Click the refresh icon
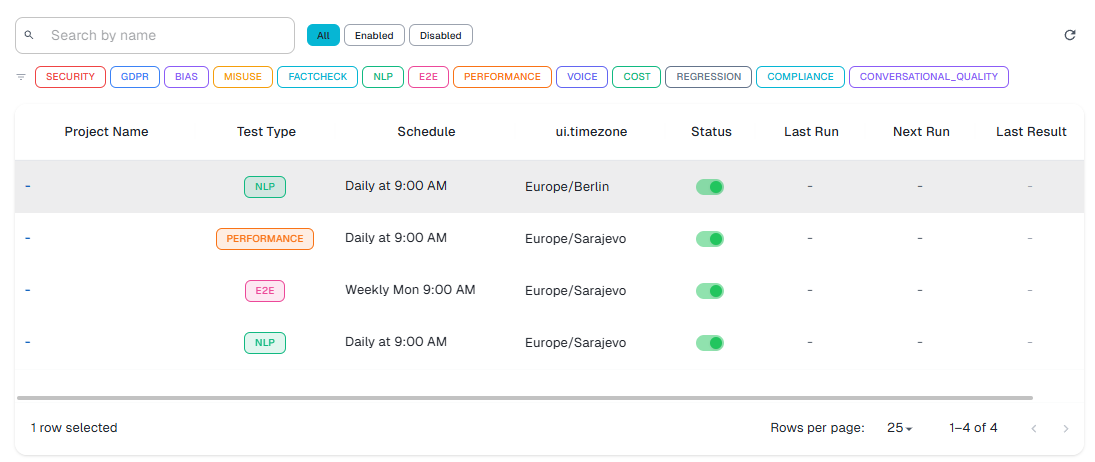The height and width of the screenshot is (462, 1095). pos(1069,35)
